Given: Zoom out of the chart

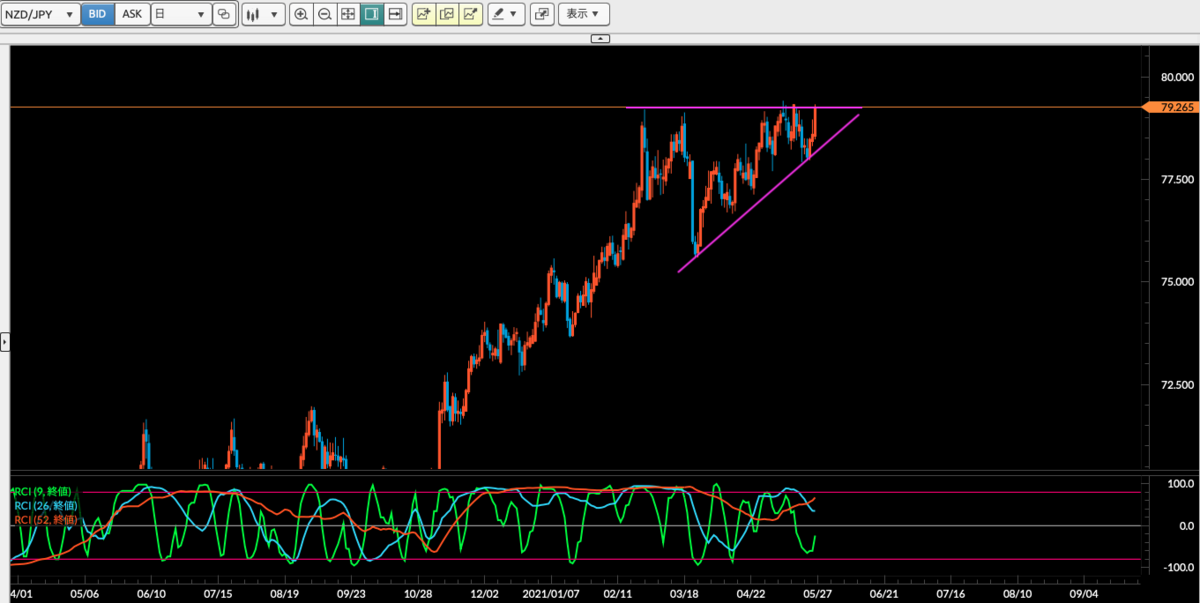Looking at the screenshot, I should 325,14.
